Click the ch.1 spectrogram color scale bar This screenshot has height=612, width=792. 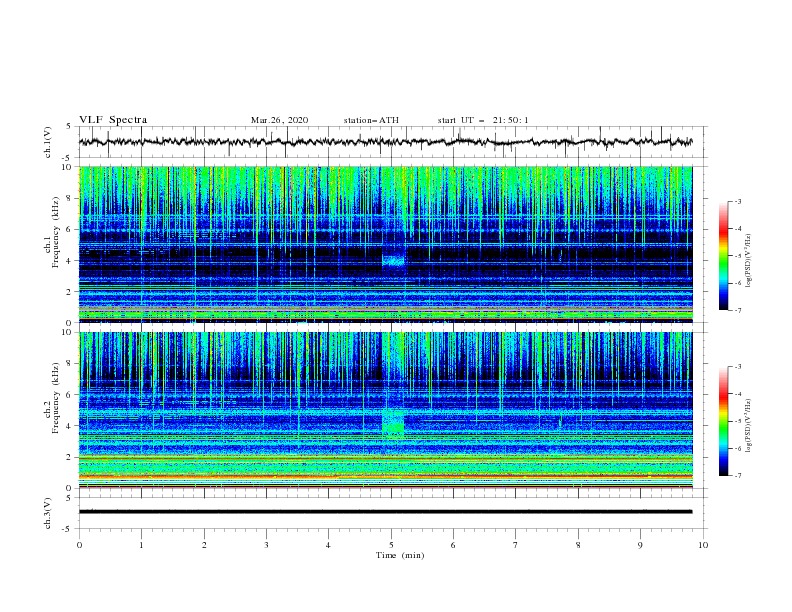click(723, 256)
